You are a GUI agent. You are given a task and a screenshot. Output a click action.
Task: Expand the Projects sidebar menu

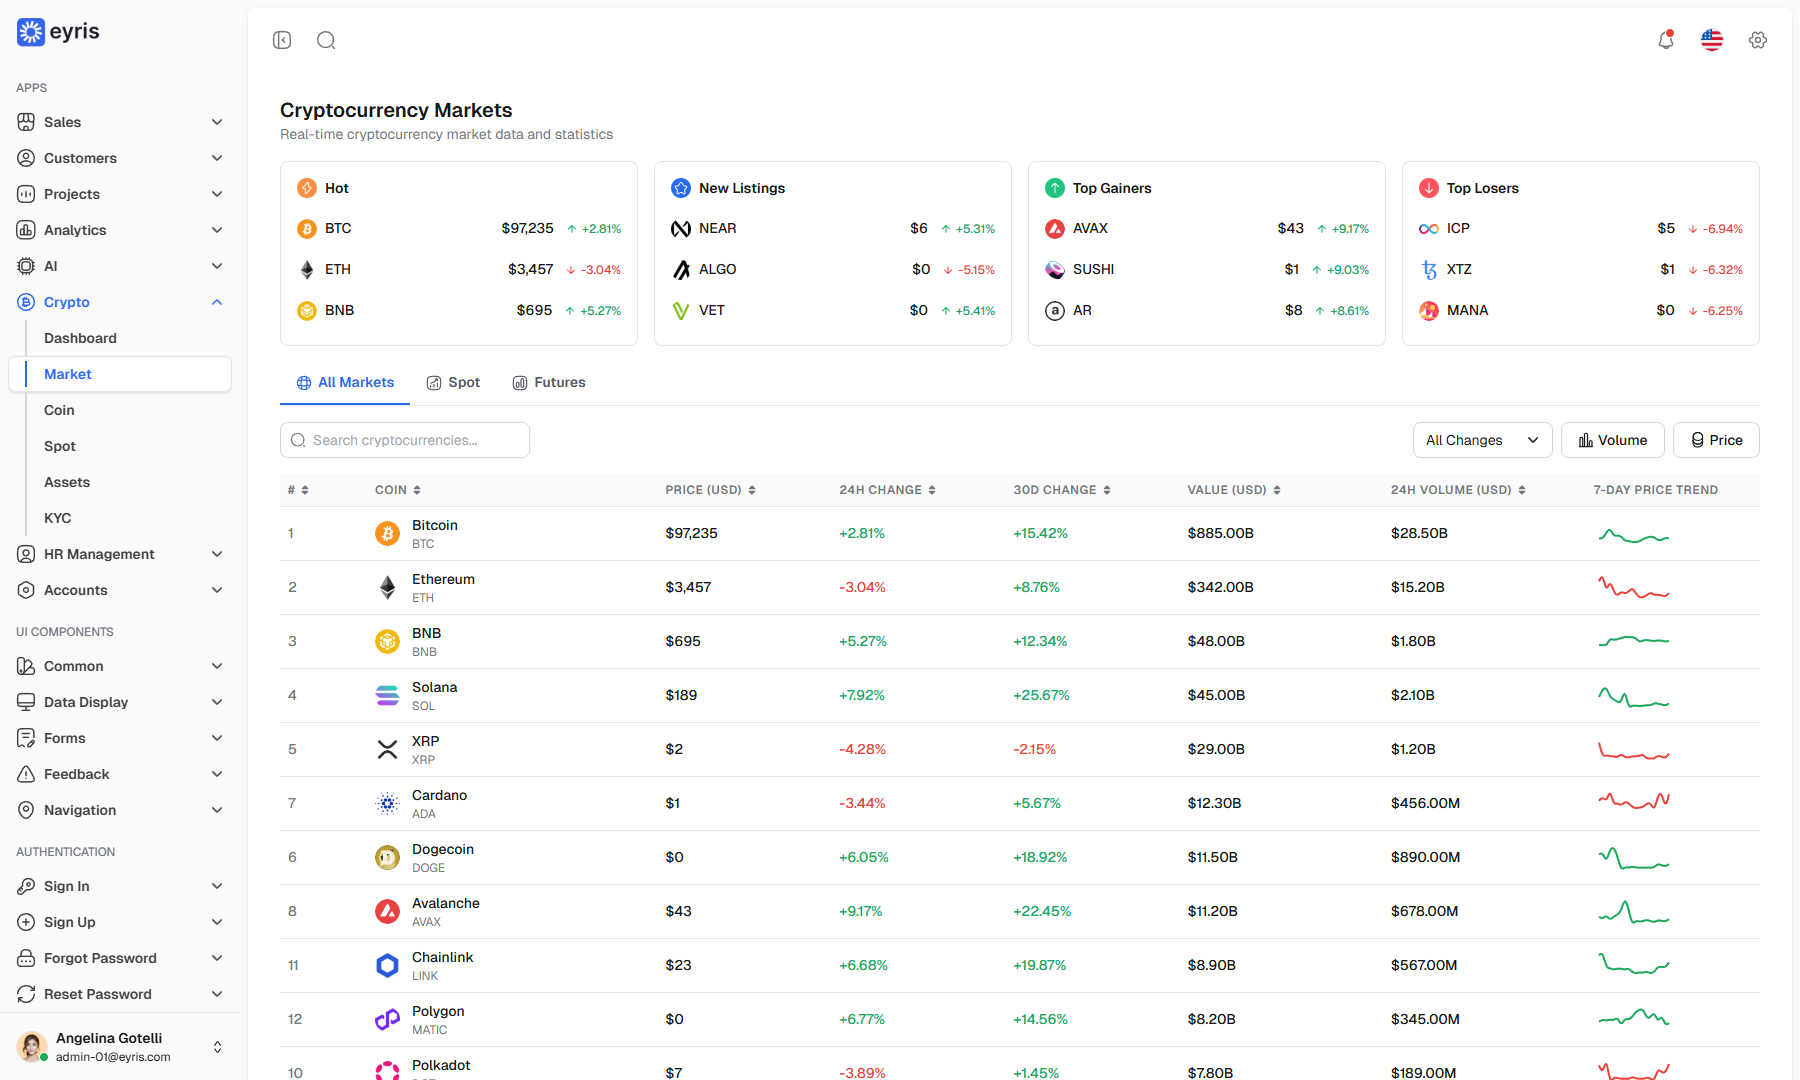pyautogui.click(x=120, y=194)
